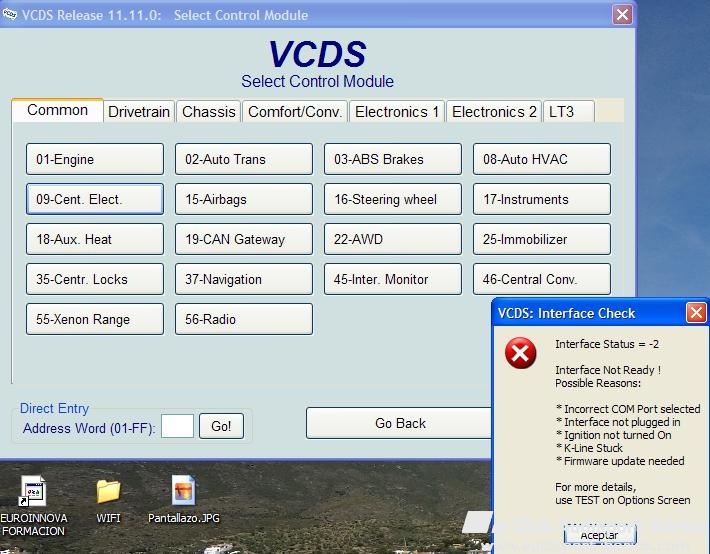Click the 'use TEST on Options Screen' line
The image size is (710, 554).
pos(623,500)
